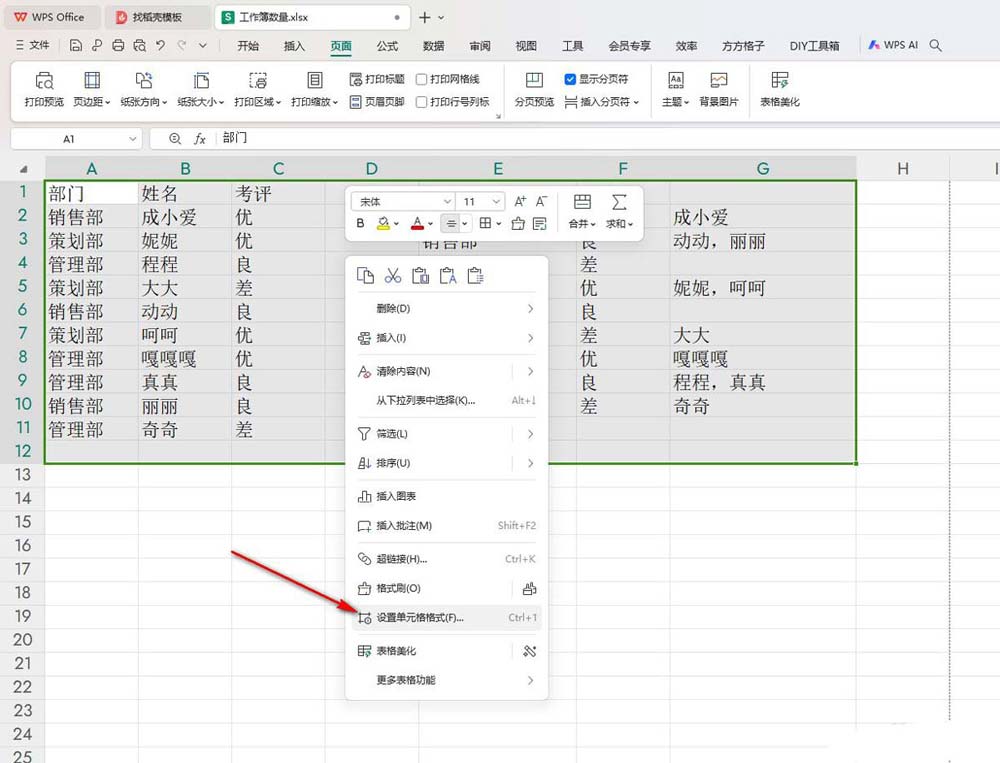This screenshot has height=763, width=1000.
Task: Uncheck the Show Page Breaks (显示分页符) checkbox
Action: pyautogui.click(x=570, y=79)
